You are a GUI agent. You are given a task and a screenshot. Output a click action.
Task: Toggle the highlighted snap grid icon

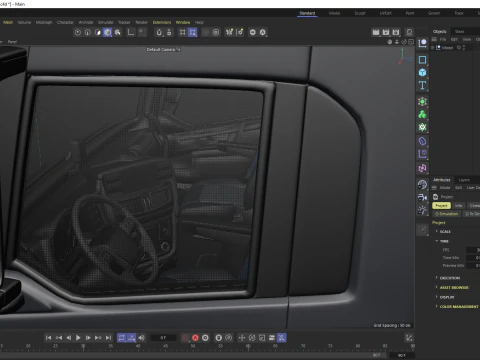click(x=193, y=32)
